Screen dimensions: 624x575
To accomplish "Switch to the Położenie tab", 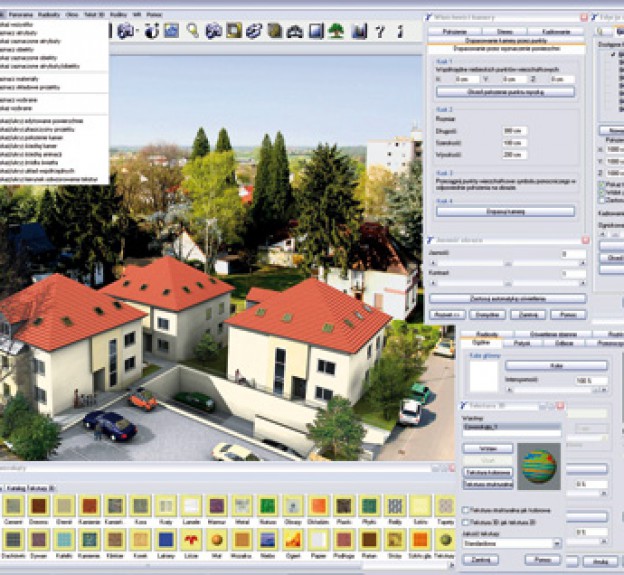I will 454,31.
